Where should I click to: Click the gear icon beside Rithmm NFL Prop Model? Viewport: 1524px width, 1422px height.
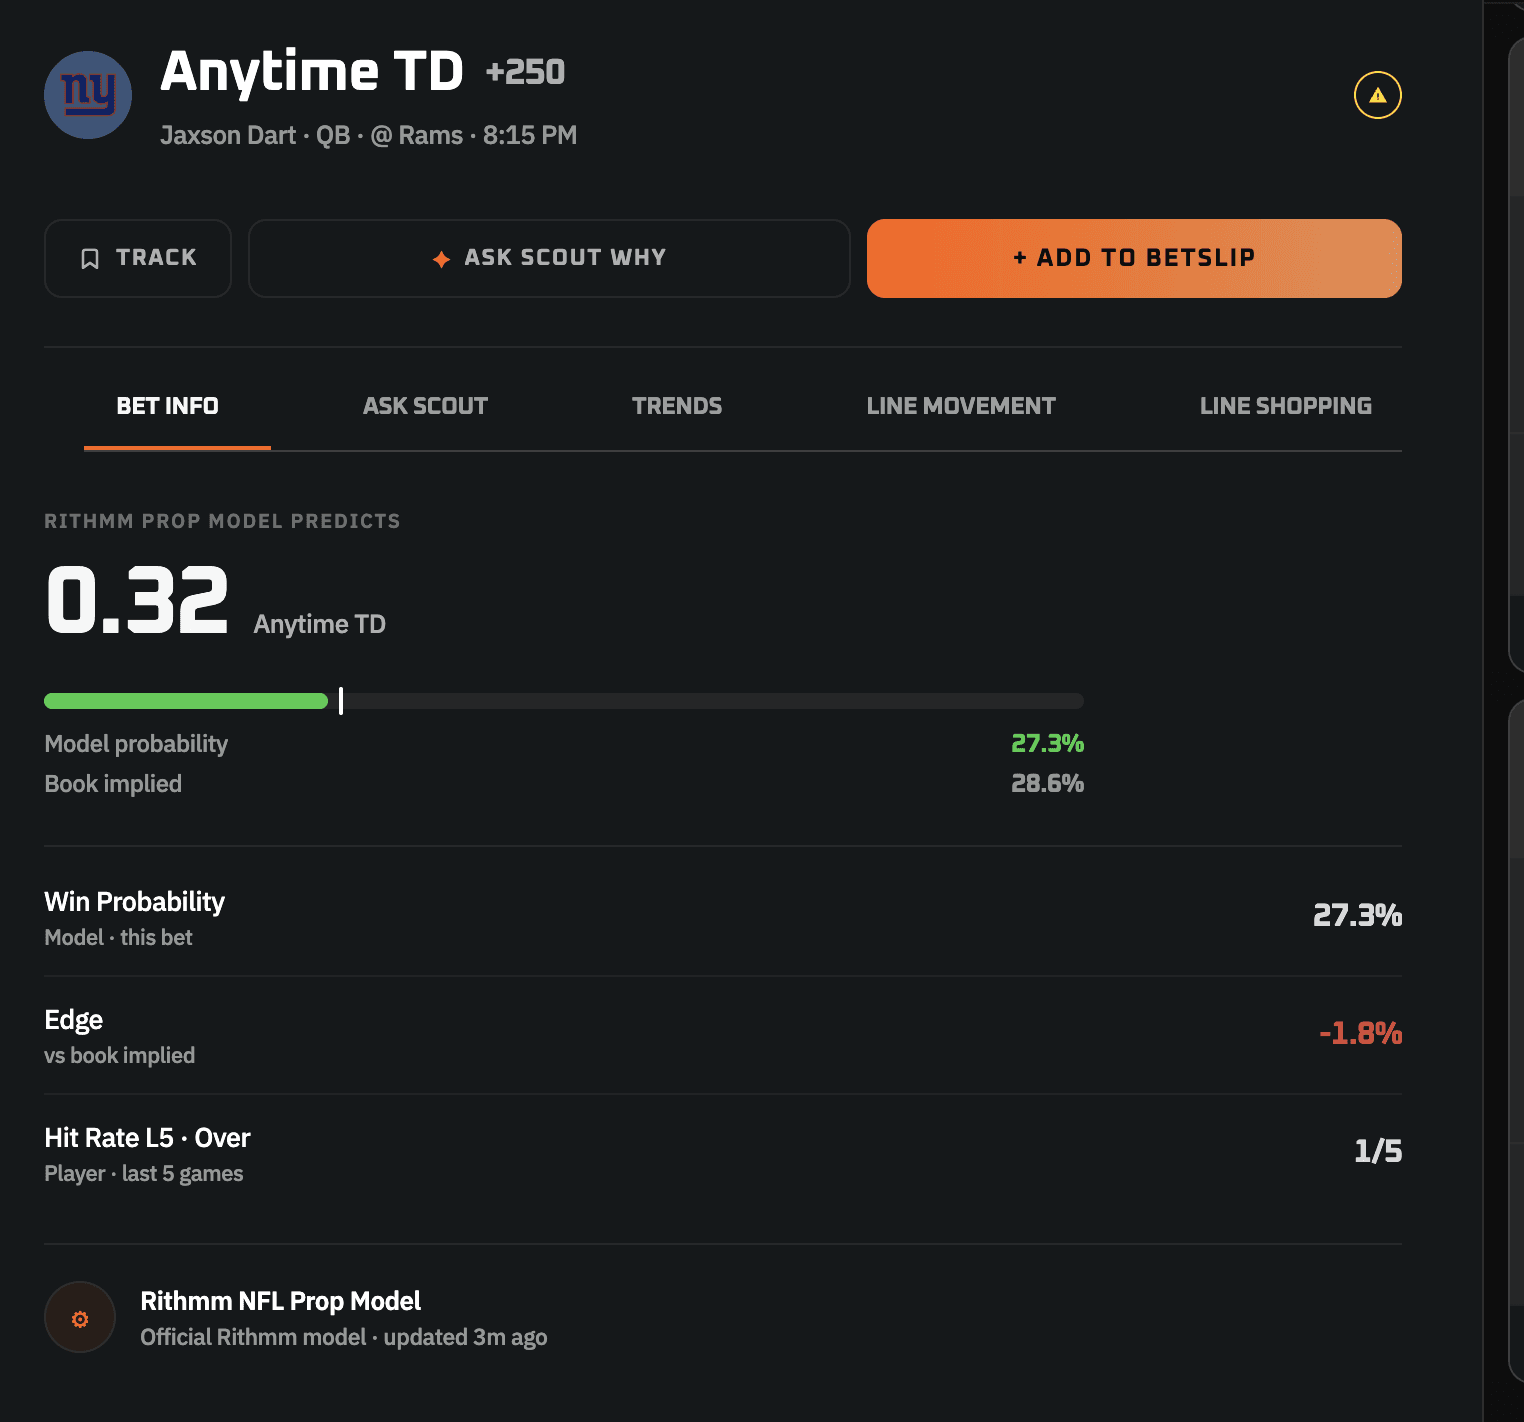(x=80, y=1318)
